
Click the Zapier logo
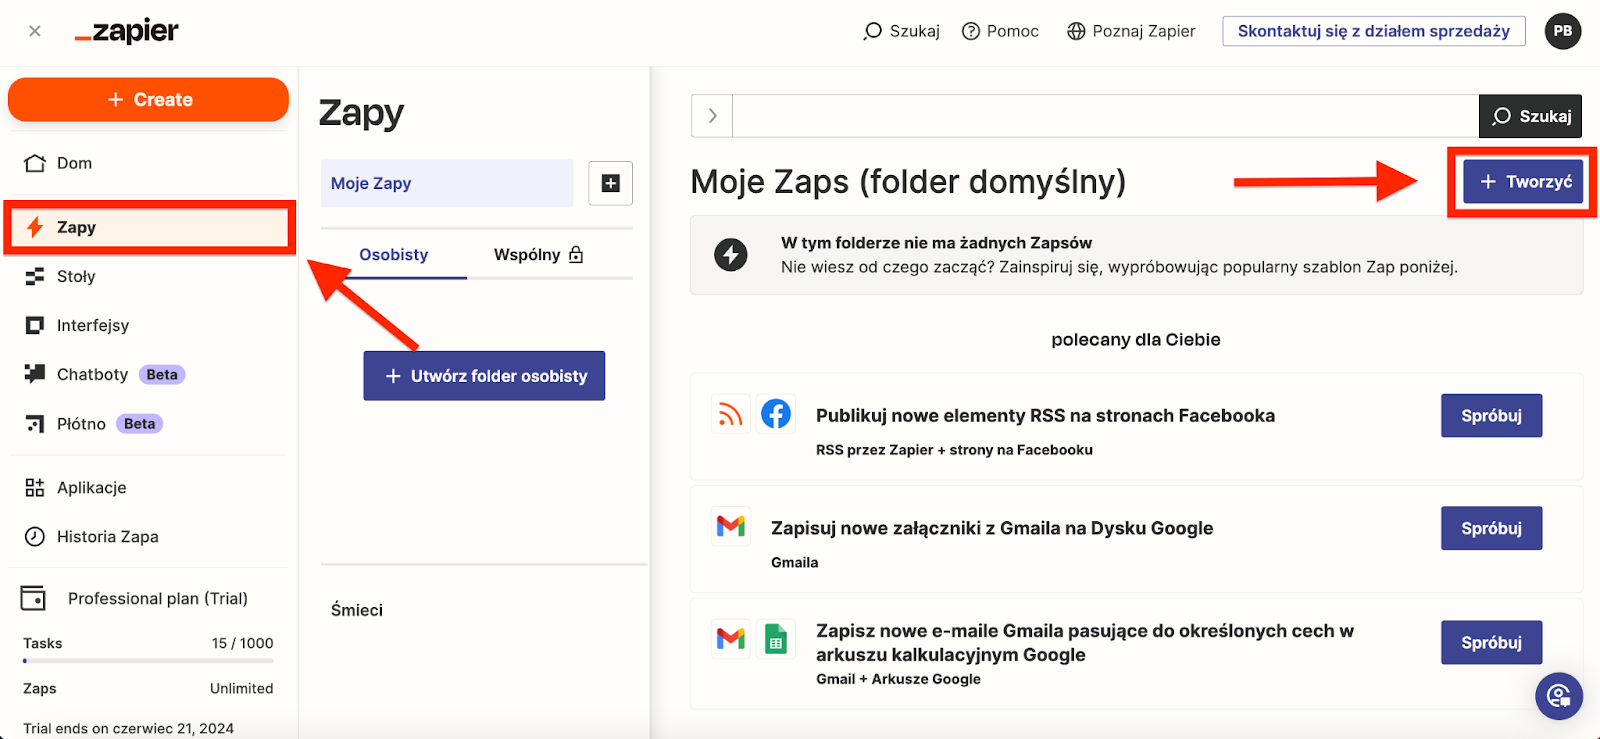pos(126,32)
